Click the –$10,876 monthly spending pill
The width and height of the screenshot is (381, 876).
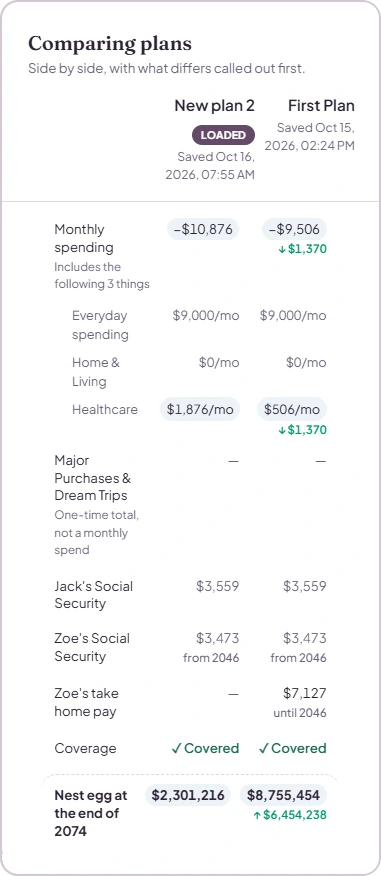point(203,229)
